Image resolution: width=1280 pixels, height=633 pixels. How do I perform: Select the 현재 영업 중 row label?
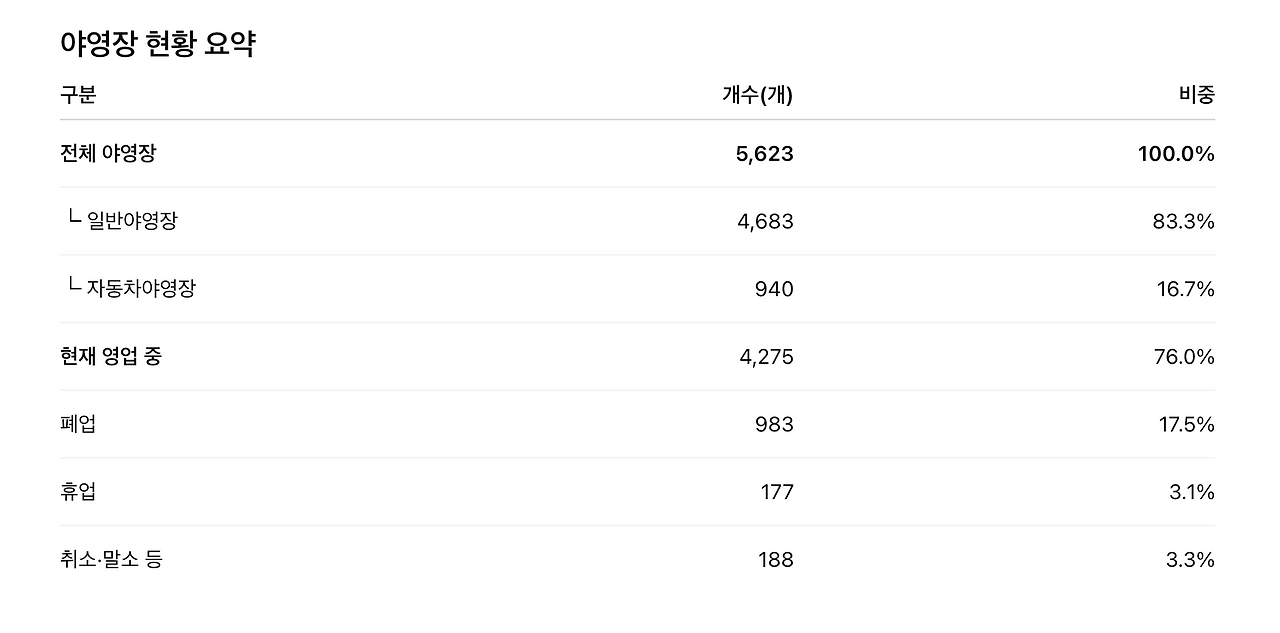pyautogui.click(x=111, y=357)
